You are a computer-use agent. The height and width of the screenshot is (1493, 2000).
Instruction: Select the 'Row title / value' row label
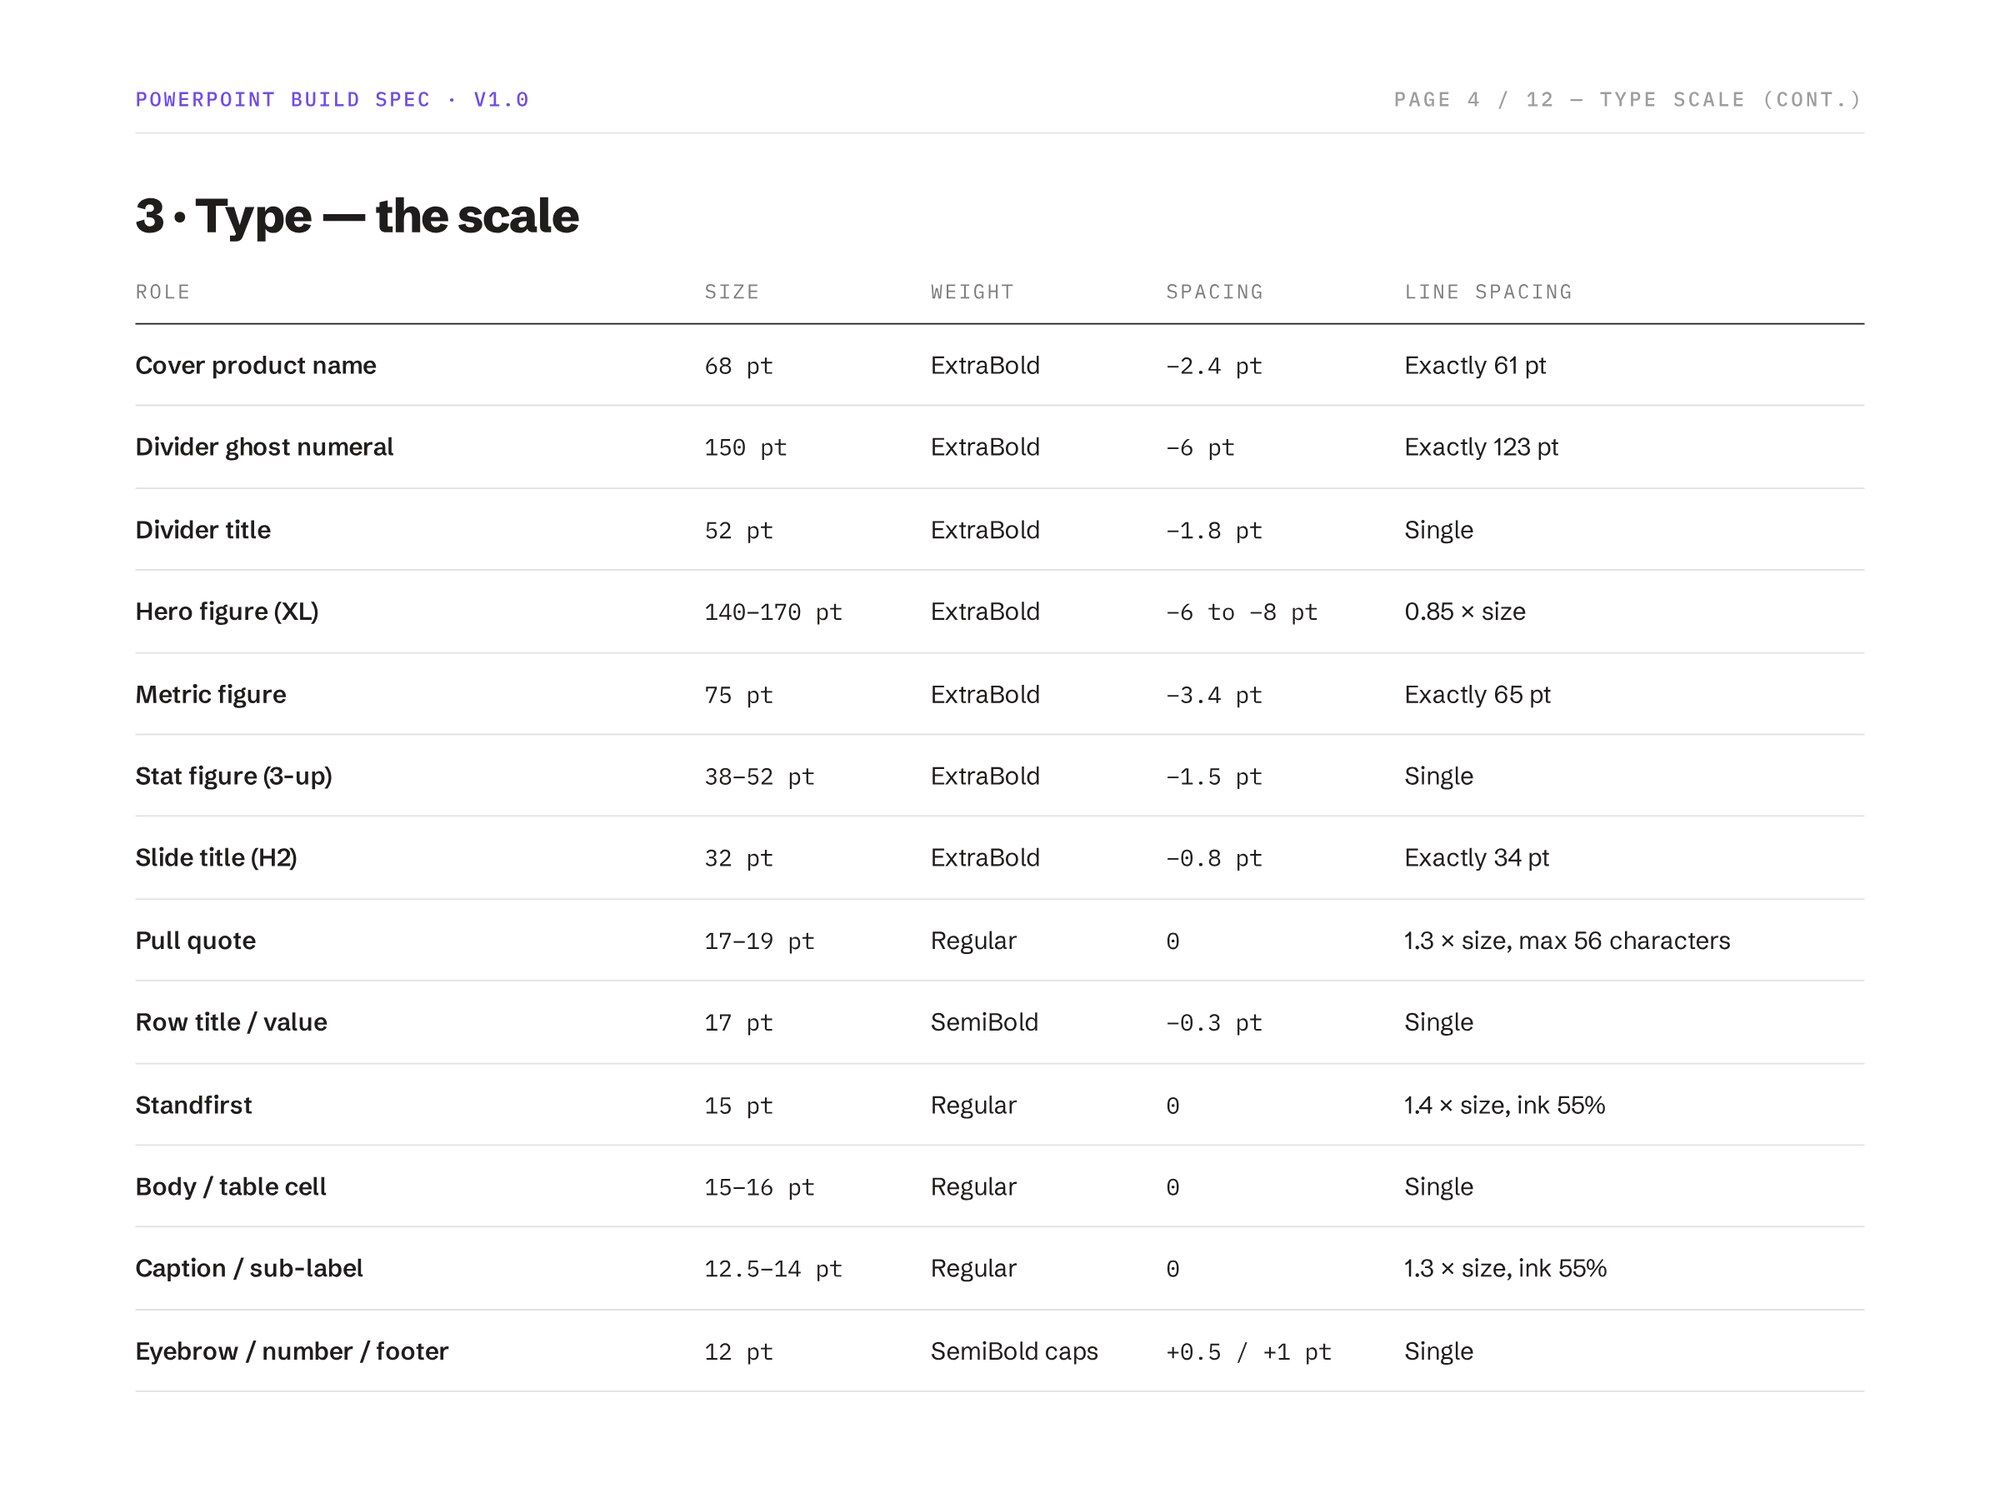coord(231,1022)
